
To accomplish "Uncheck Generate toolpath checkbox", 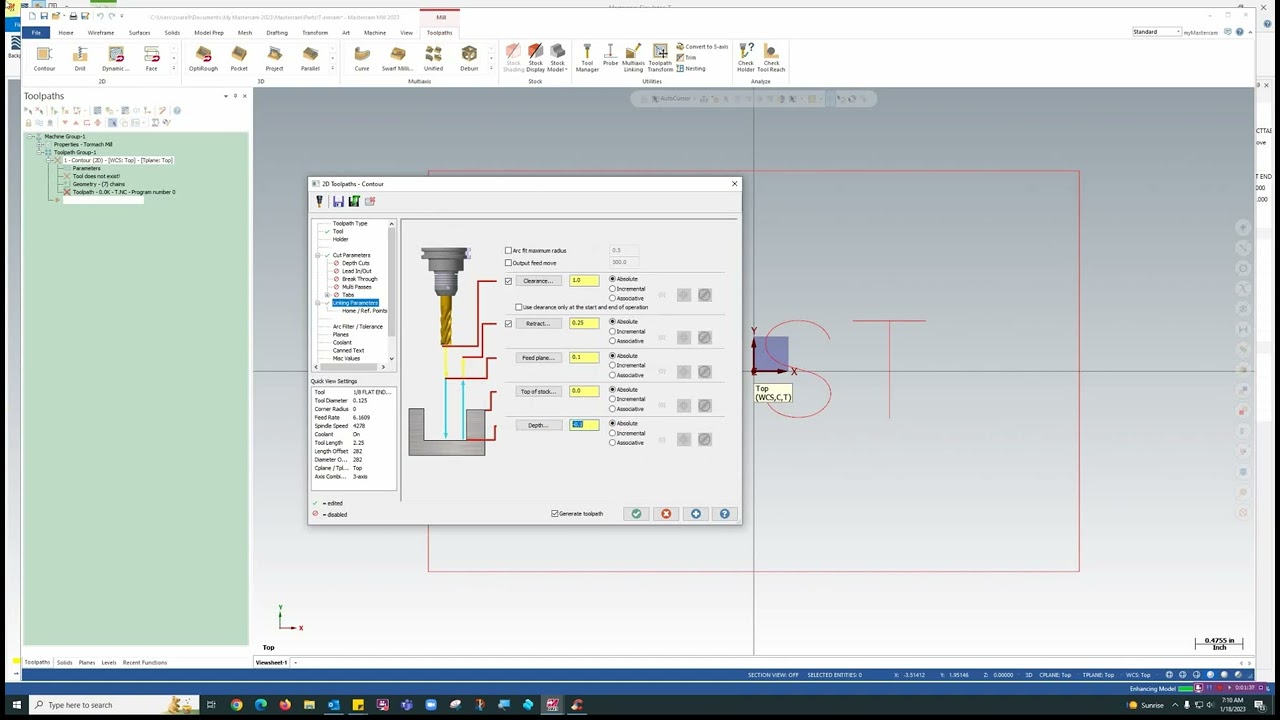I will (x=555, y=514).
